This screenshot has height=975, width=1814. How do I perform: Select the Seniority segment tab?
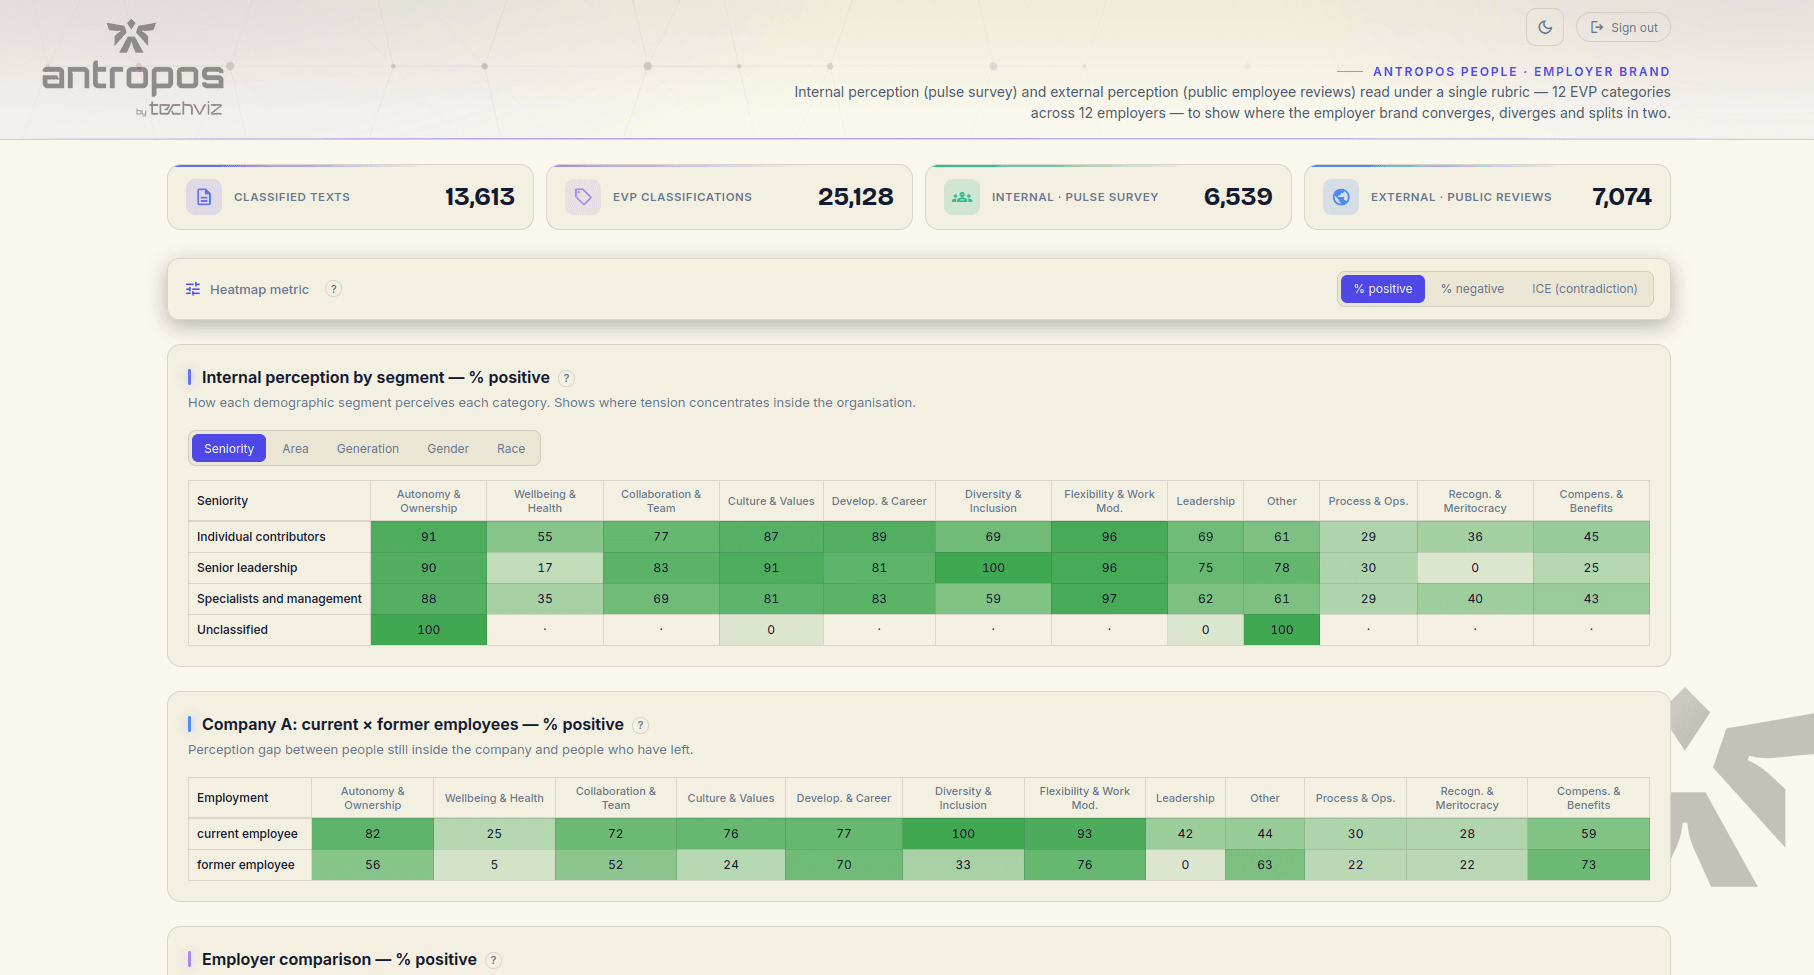(x=229, y=448)
